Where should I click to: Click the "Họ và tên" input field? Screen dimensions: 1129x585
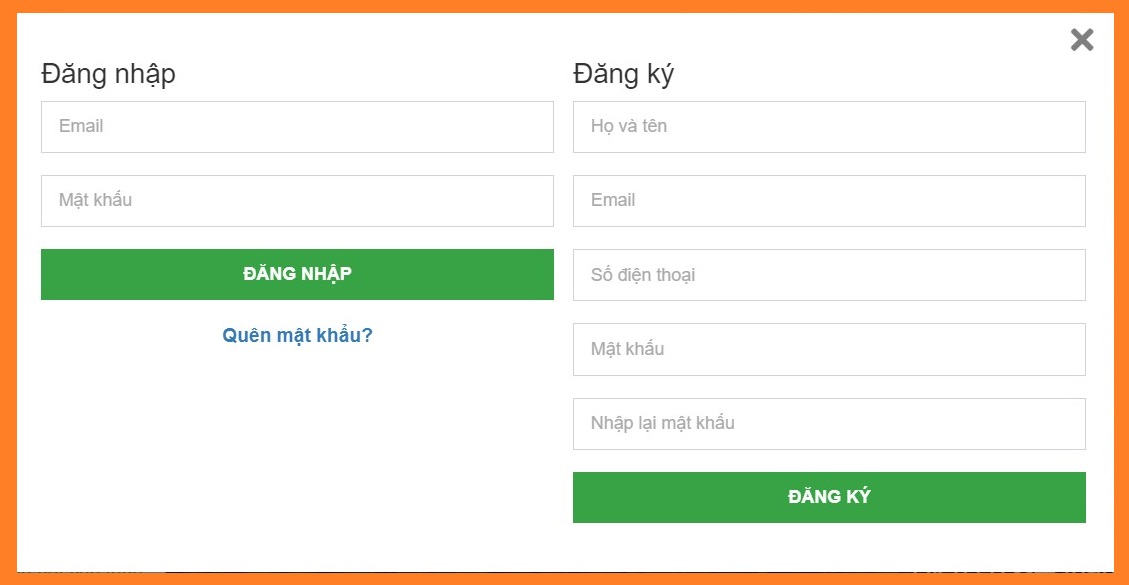pos(829,127)
